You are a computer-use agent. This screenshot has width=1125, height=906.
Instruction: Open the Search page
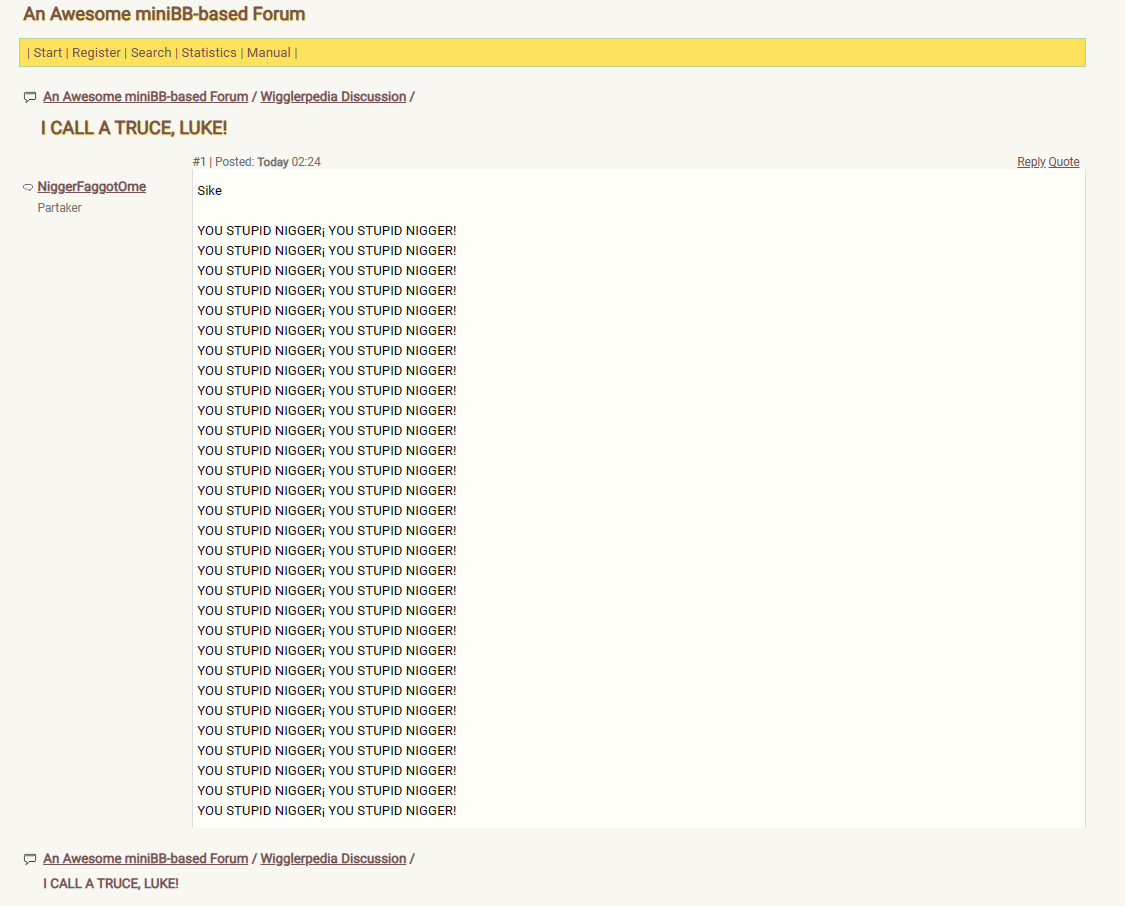click(x=151, y=52)
